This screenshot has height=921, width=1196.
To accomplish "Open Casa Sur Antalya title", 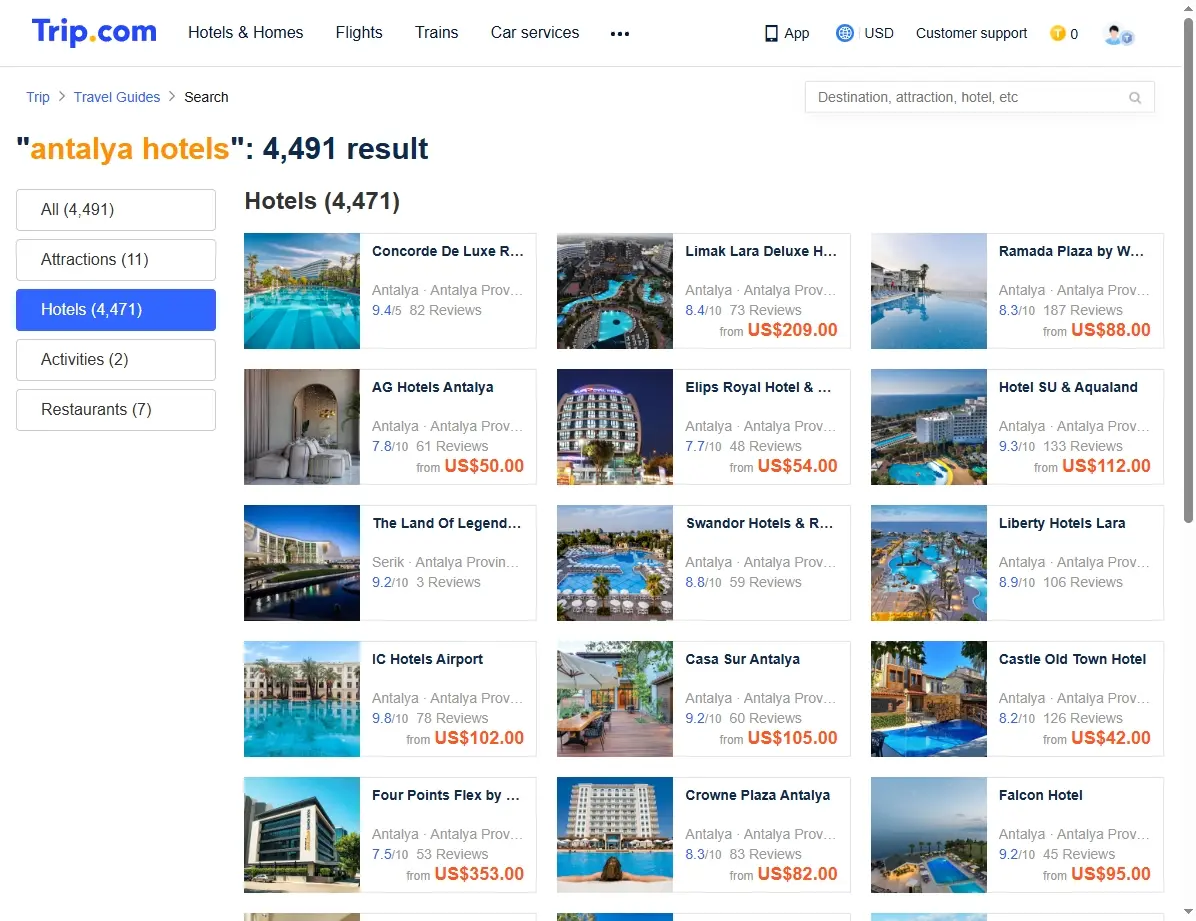I will 742,659.
